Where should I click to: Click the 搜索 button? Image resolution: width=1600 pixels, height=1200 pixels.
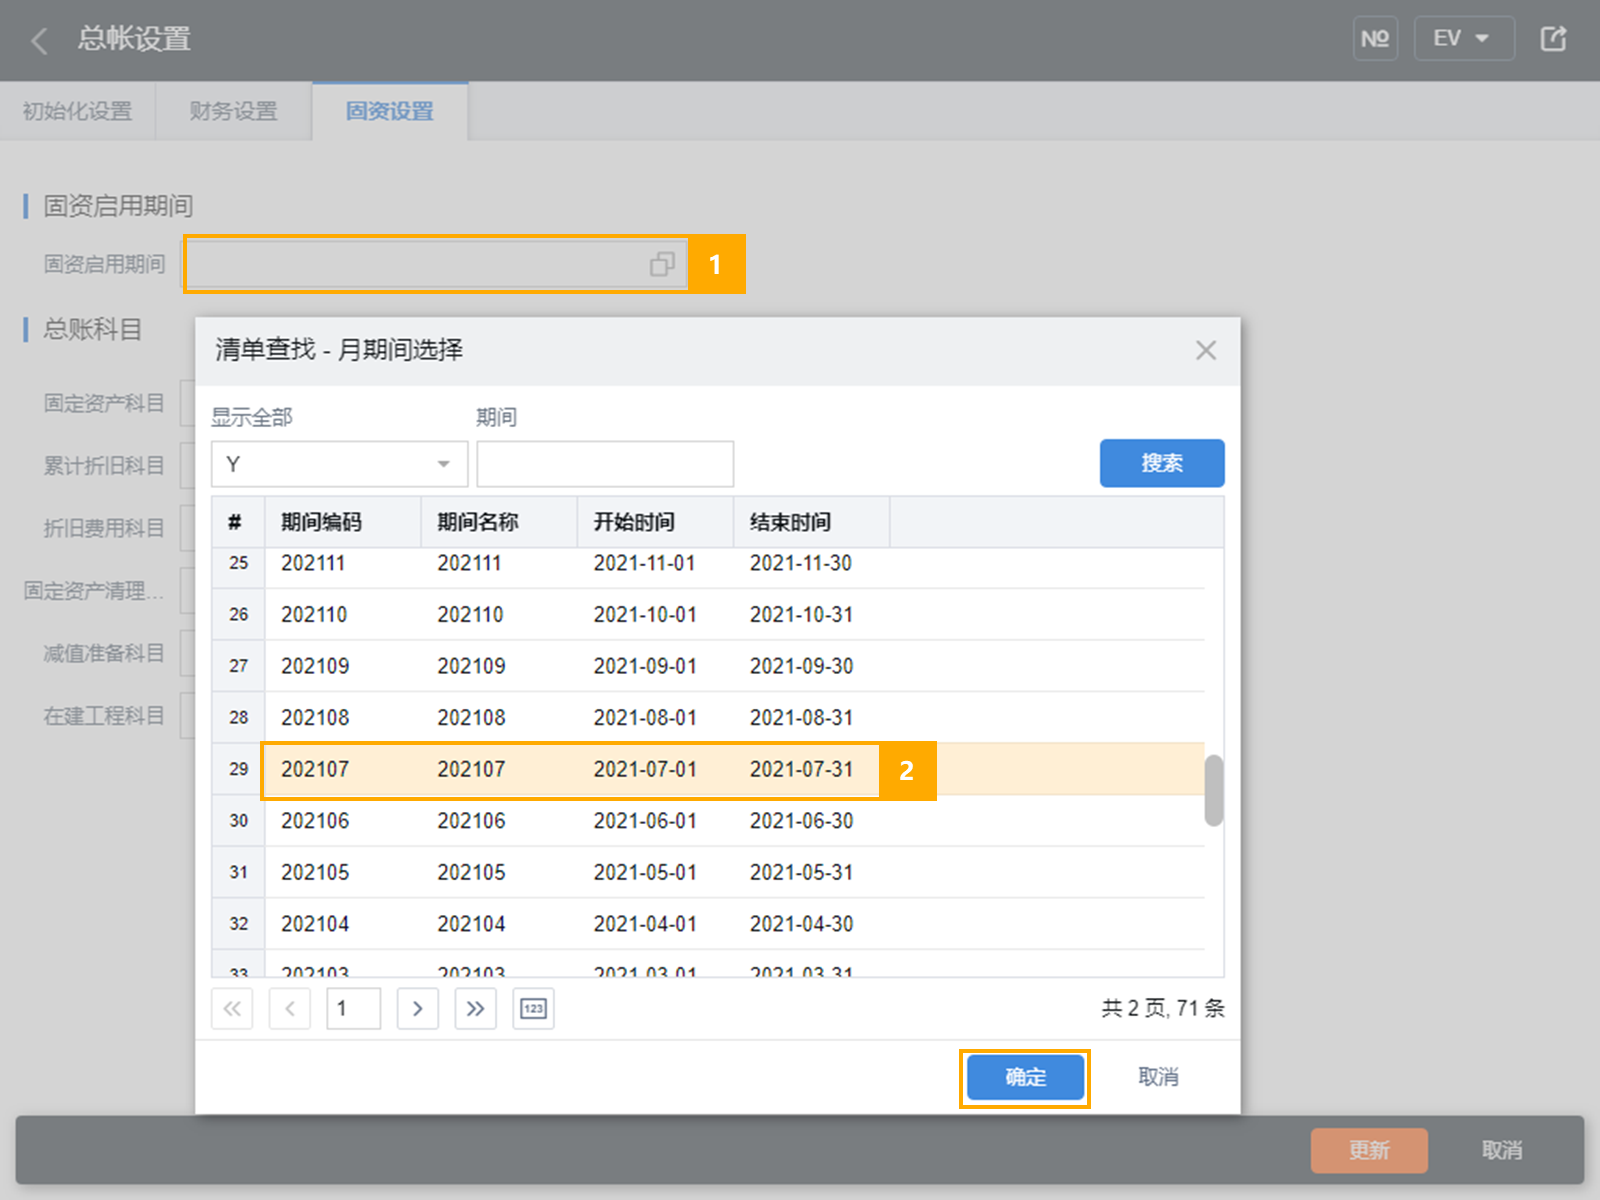(x=1162, y=463)
